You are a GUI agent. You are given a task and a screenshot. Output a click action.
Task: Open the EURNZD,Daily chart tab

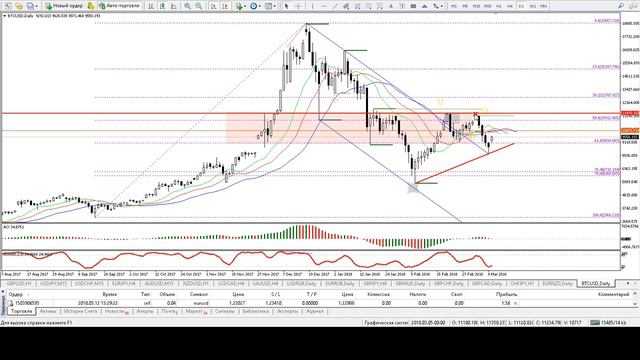[x=557, y=283]
